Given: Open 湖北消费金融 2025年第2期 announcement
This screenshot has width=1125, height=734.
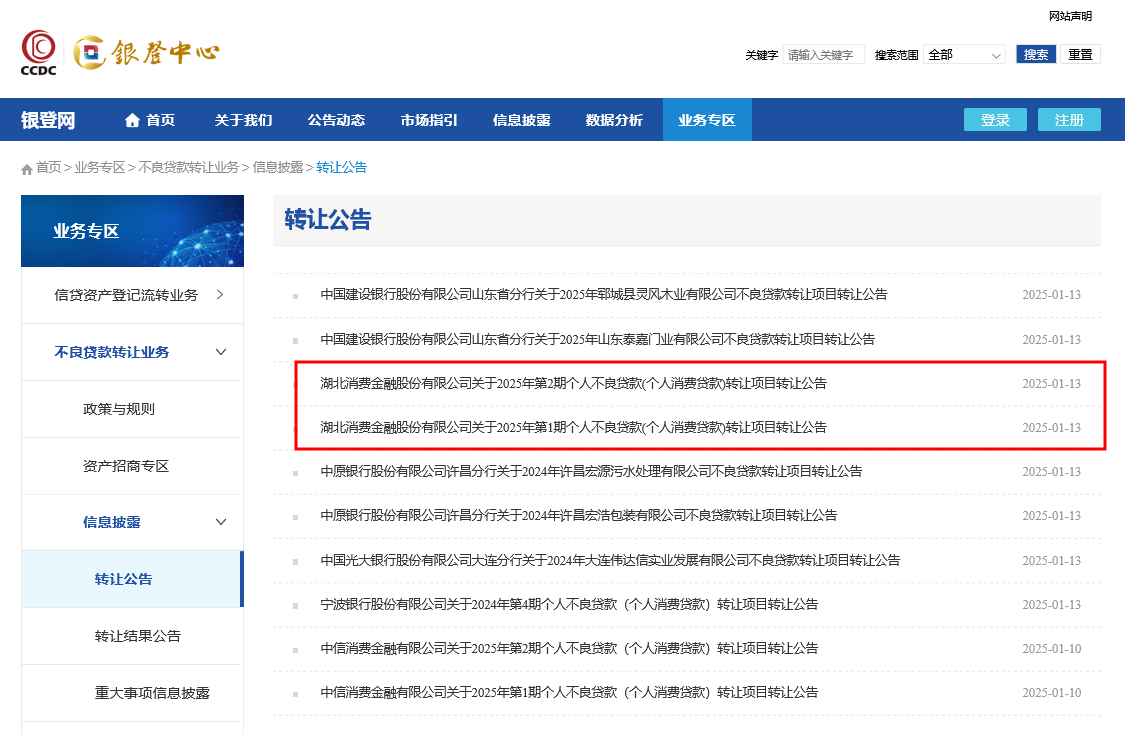Looking at the screenshot, I should [x=573, y=383].
